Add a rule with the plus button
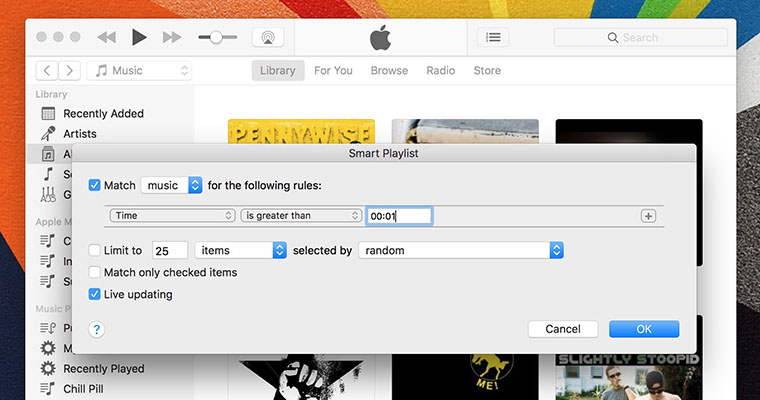The width and height of the screenshot is (760, 400). click(649, 216)
